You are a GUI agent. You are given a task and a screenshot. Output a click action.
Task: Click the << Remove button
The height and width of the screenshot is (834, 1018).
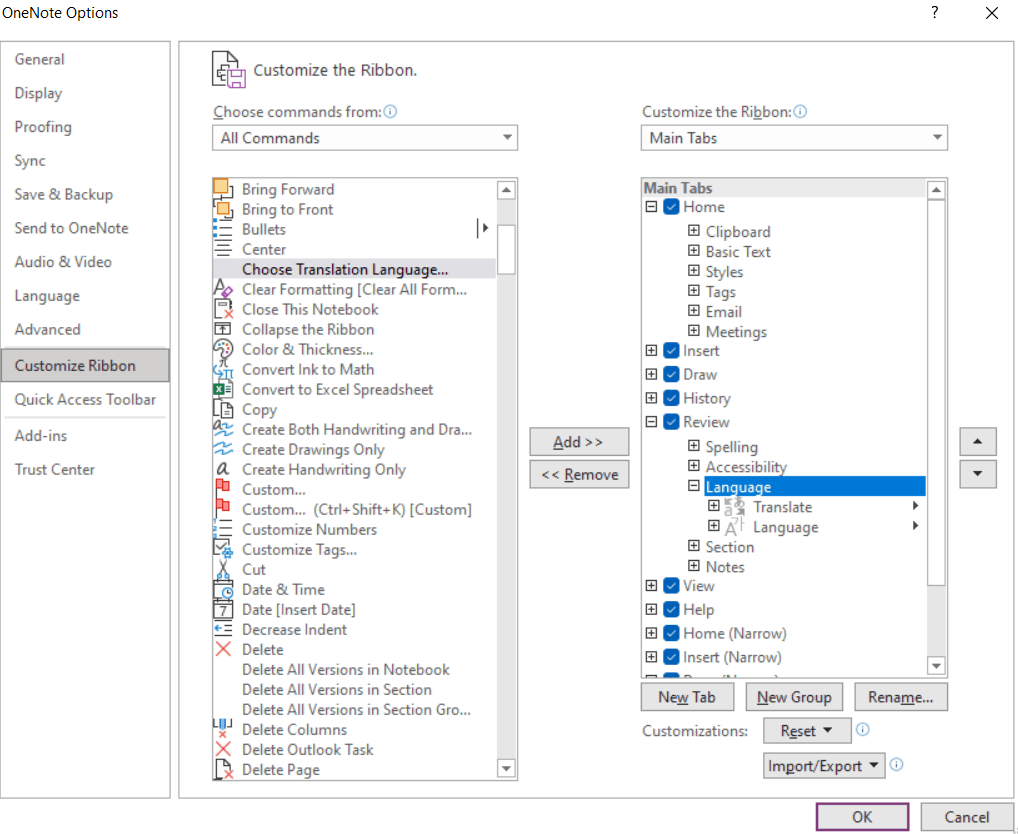click(578, 474)
